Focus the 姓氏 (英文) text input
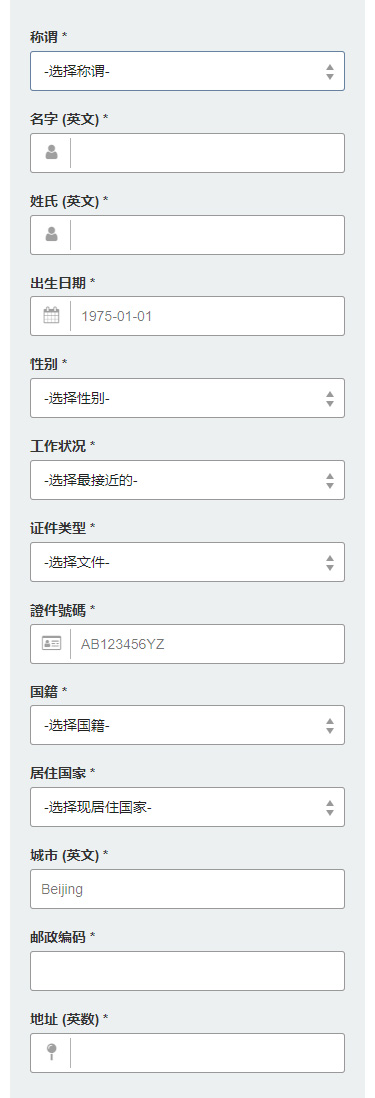This screenshot has width=375, height=1098. tap(207, 235)
